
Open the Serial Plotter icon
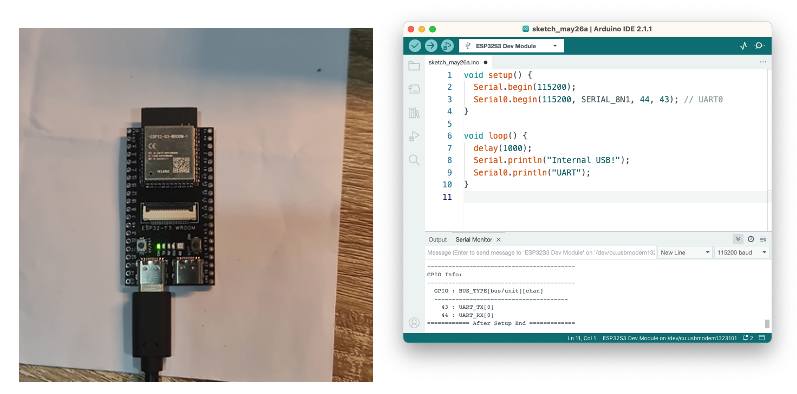tap(744, 46)
